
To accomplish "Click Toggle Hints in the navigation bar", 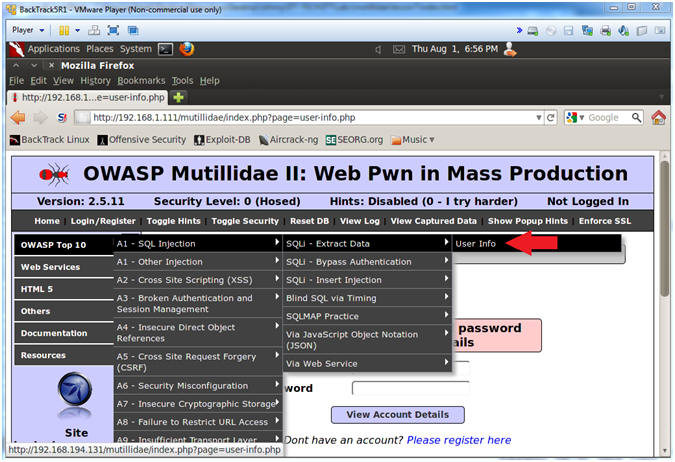I will point(173,221).
